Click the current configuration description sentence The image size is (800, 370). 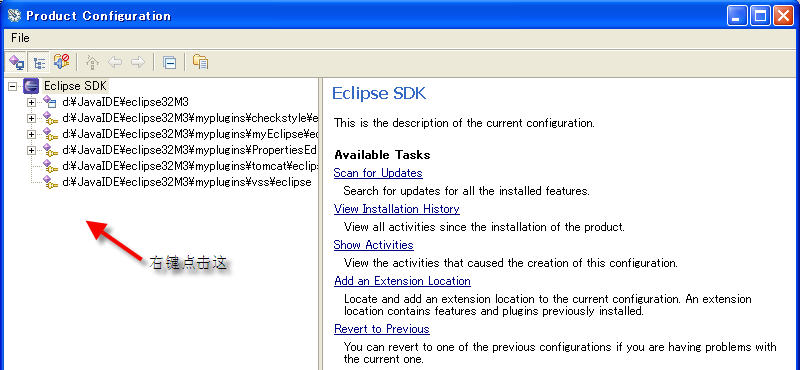(464, 123)
